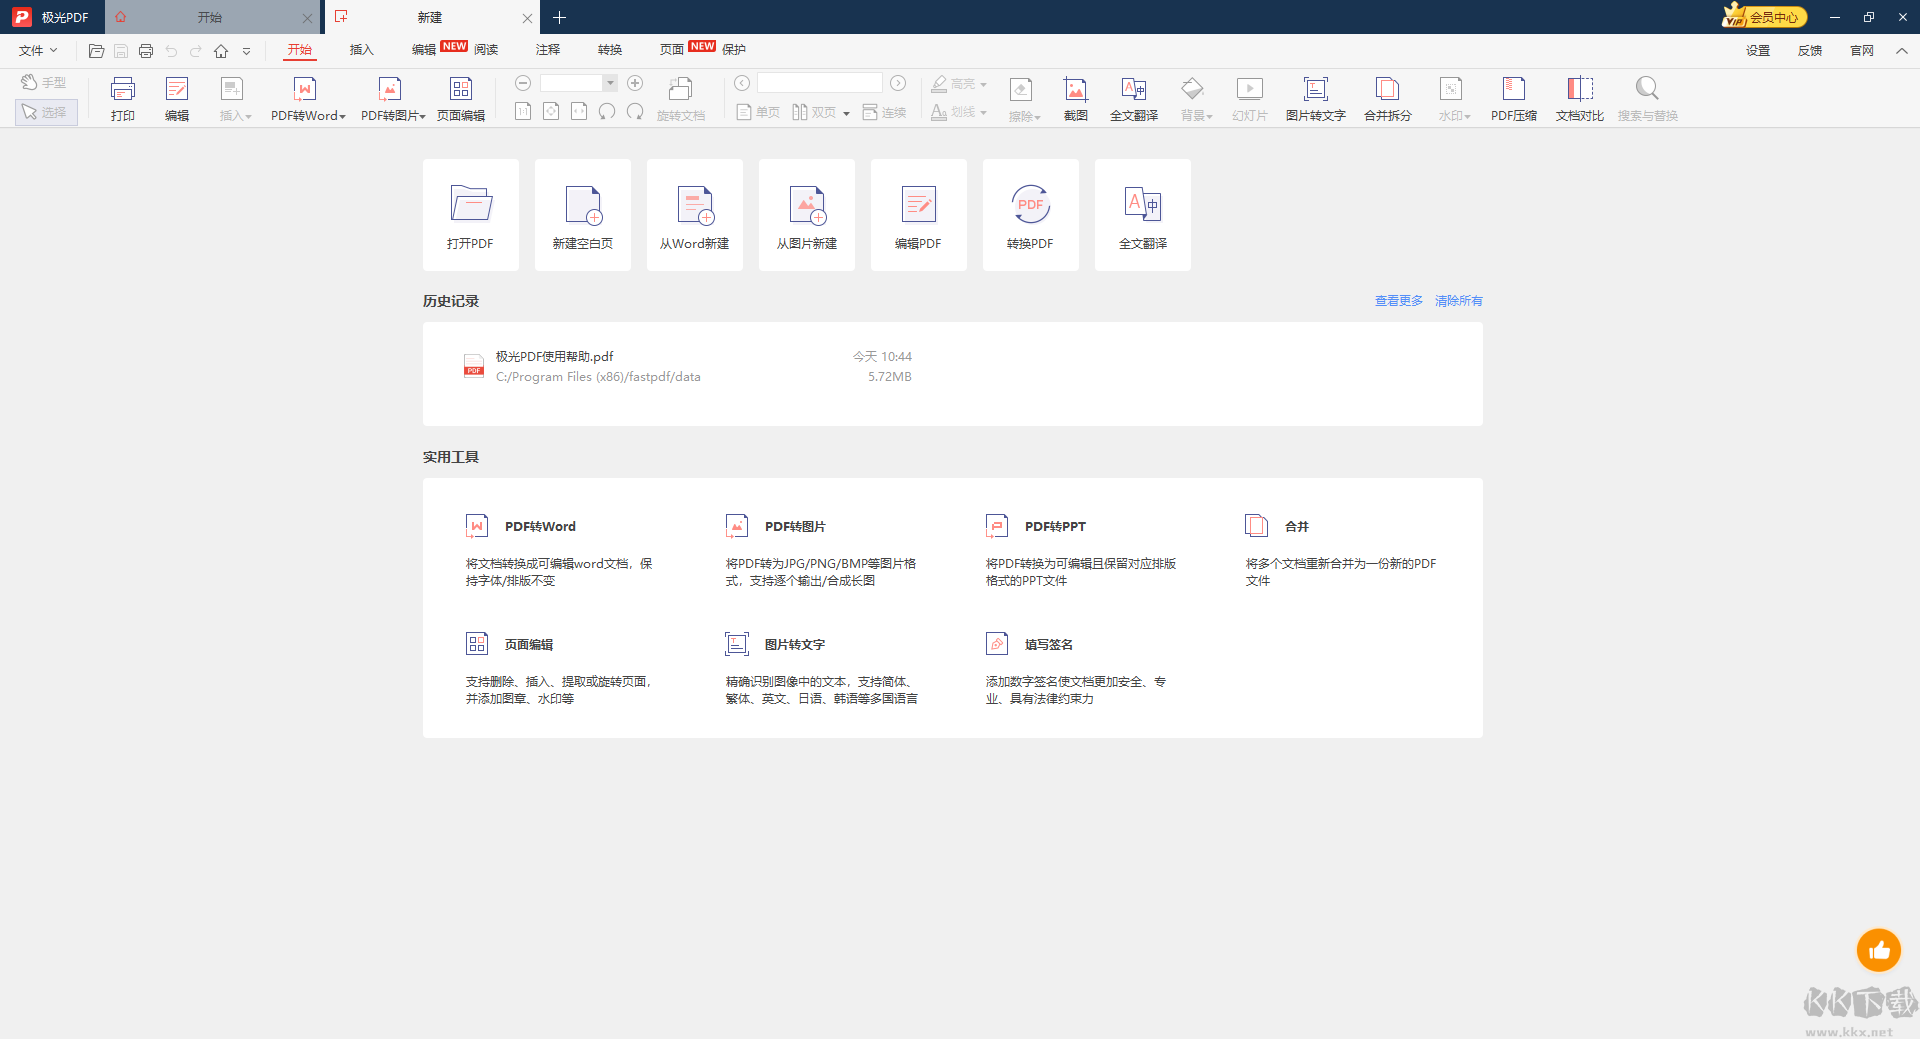Click the 搜索与替换 search icon
Screen dimensions: 1920x1039
click(1648, 98)
